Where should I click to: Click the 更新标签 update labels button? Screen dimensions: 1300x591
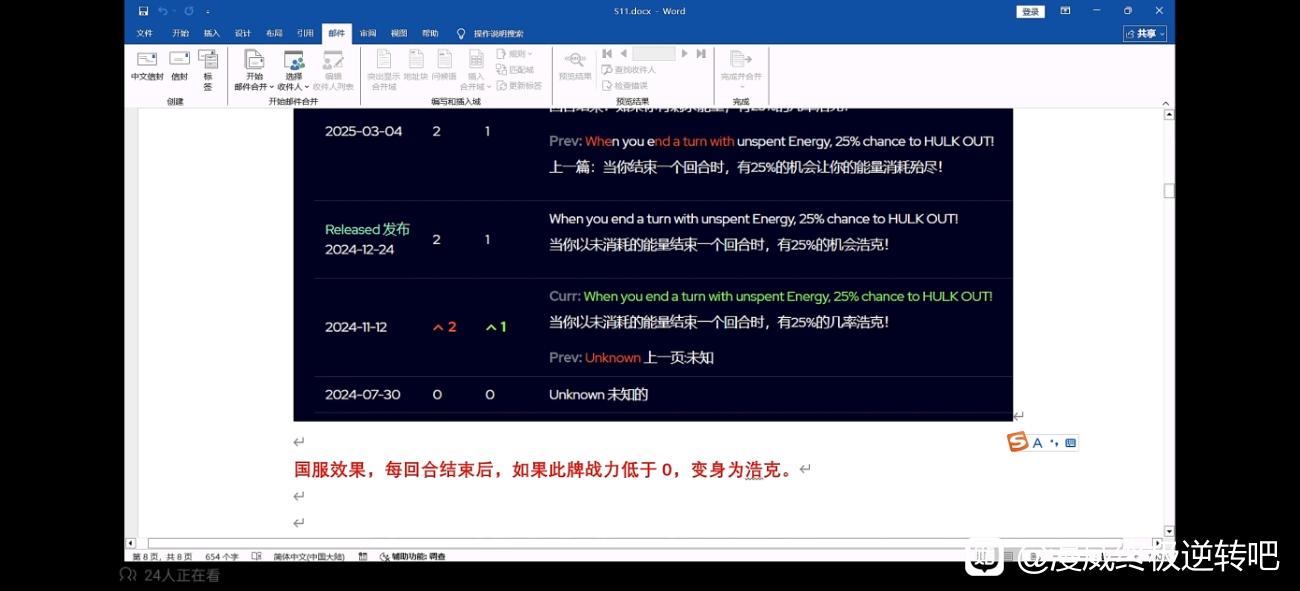coord(519,86)
